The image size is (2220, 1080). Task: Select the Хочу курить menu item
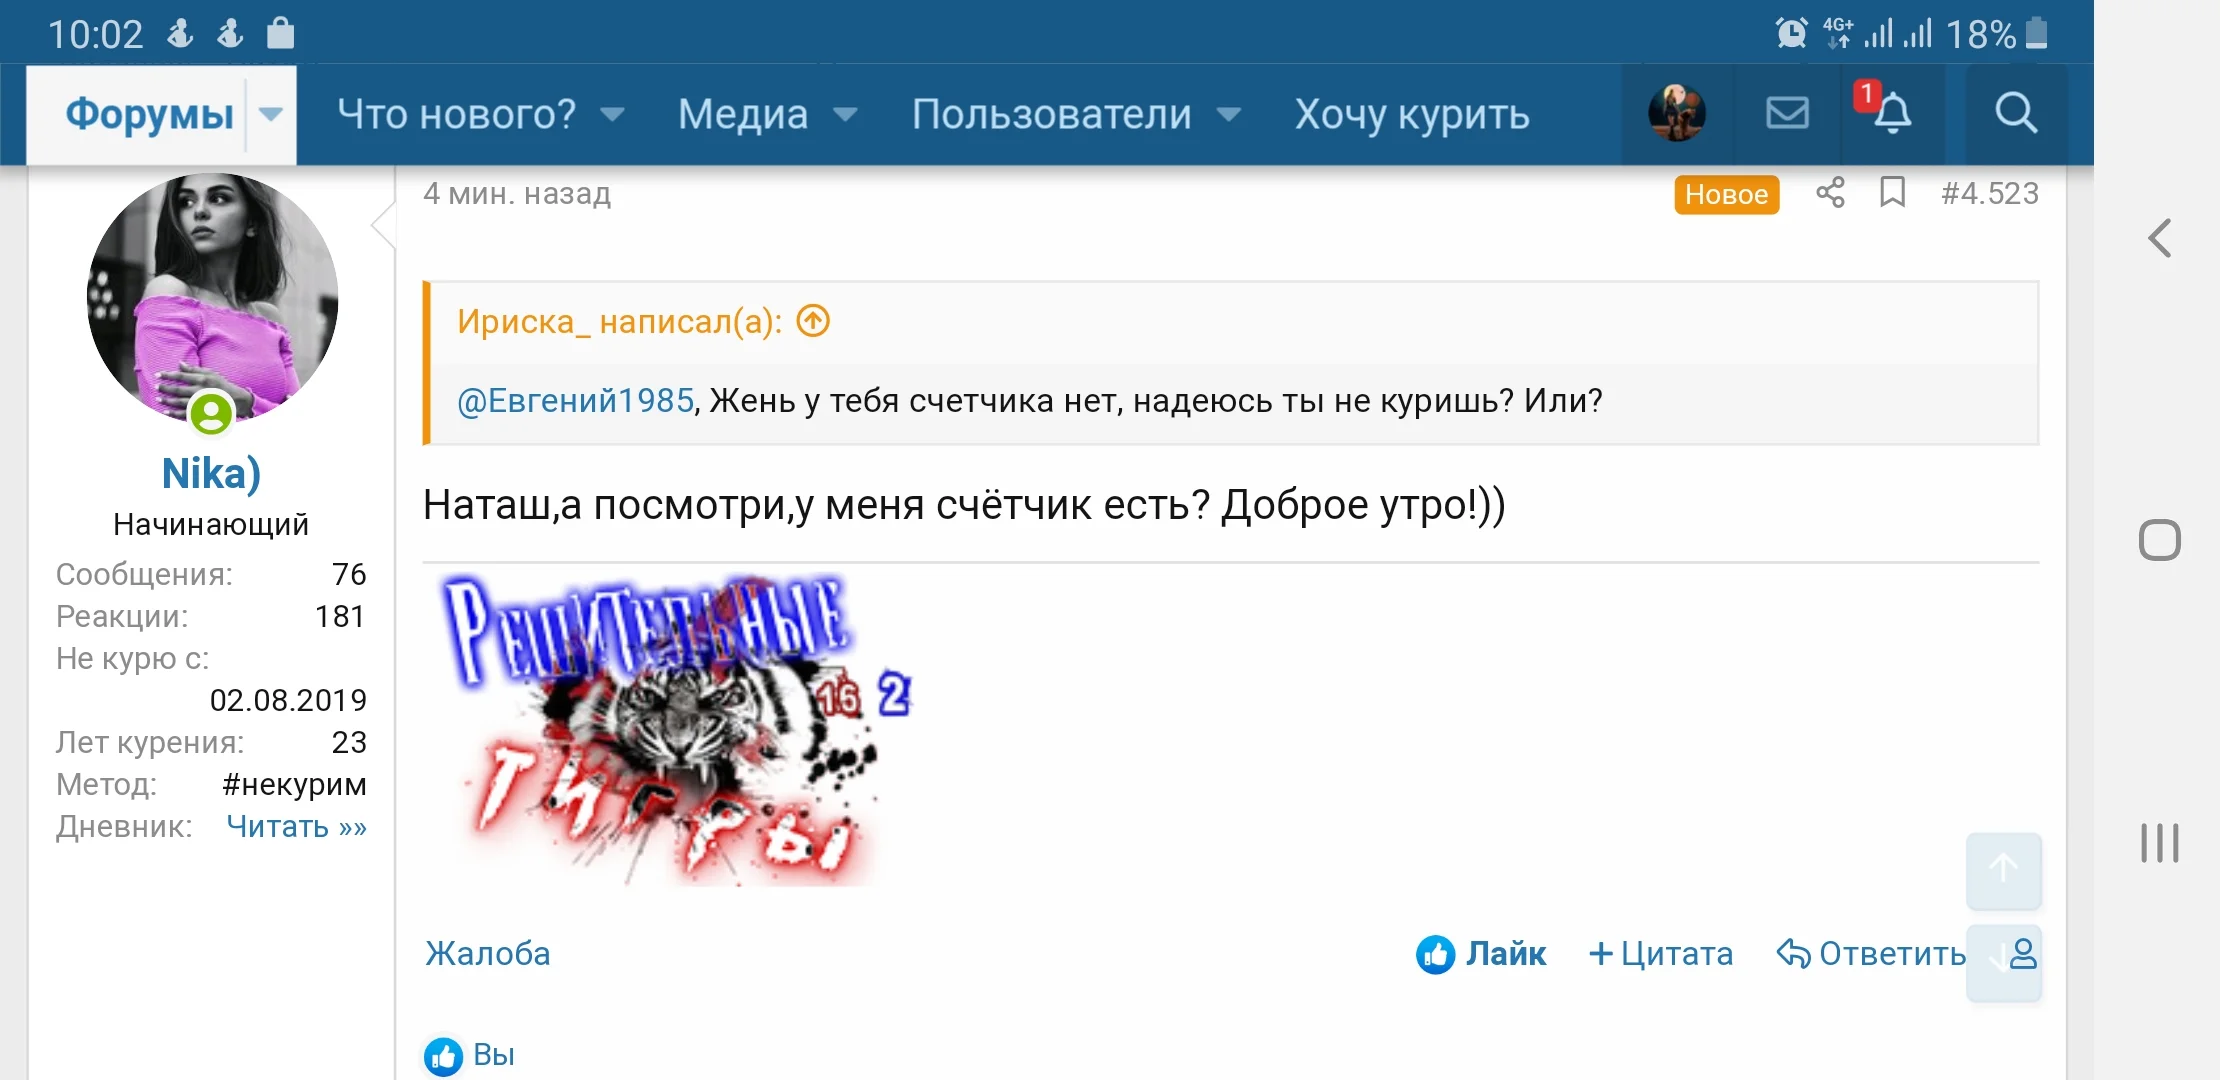point(1411,114)
